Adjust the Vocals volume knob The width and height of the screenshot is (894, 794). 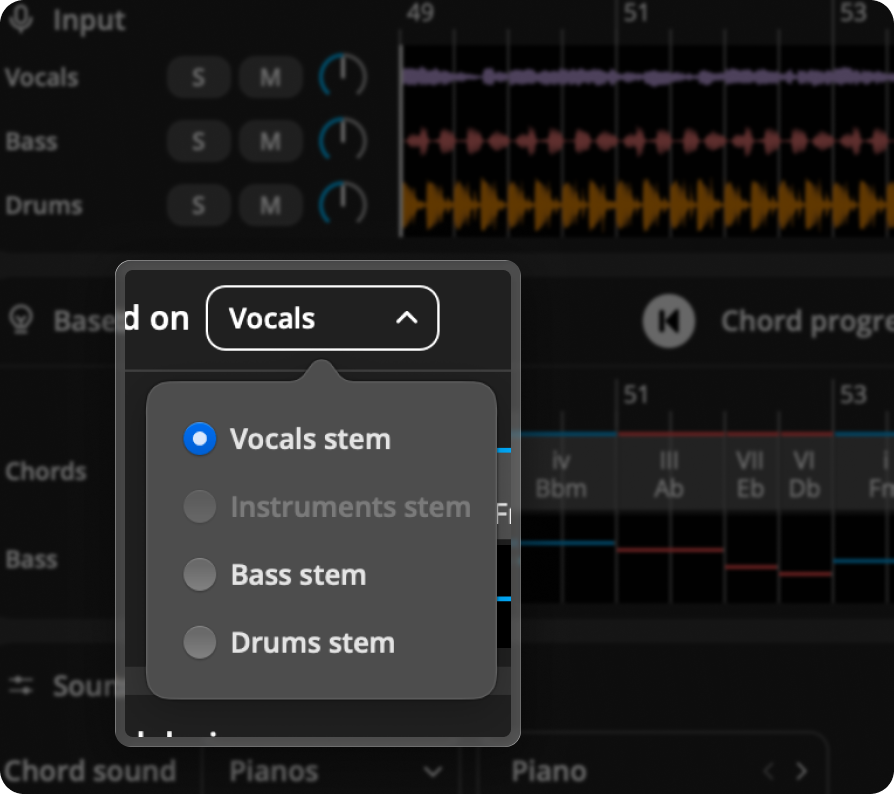point(343,77)
